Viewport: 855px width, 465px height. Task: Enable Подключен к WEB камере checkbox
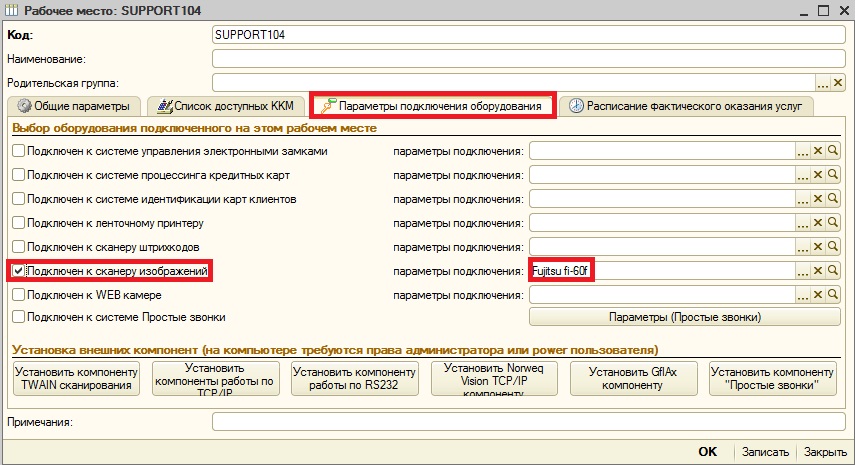(19, 295)
